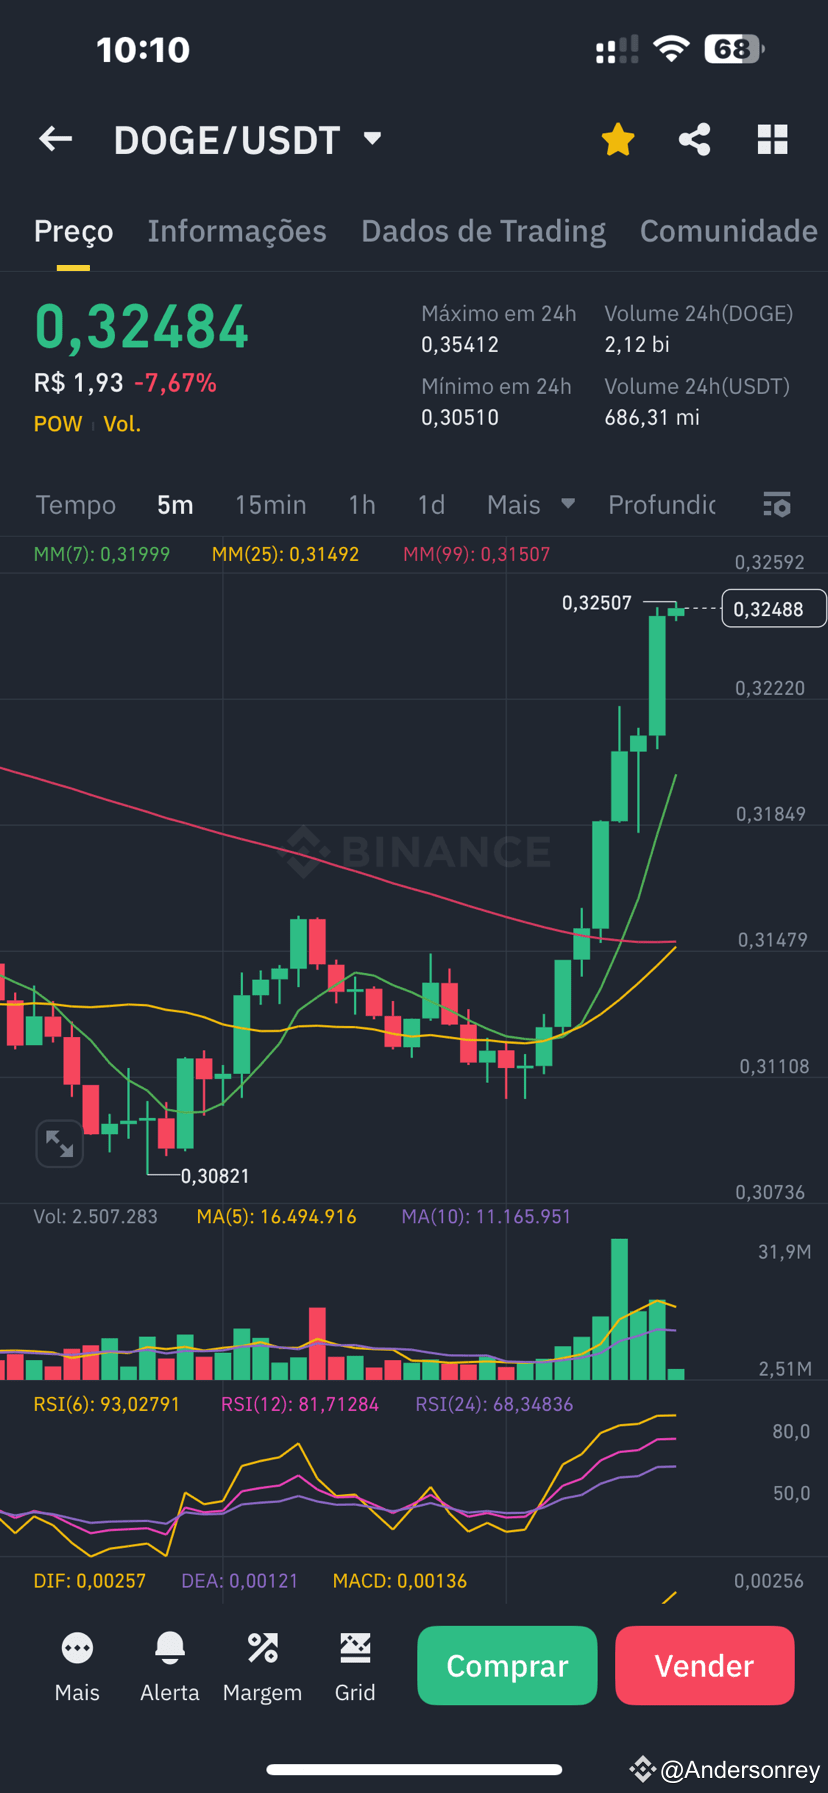
Task: Open the four-square grid layout icon
Action: click(x=773, y=139)
